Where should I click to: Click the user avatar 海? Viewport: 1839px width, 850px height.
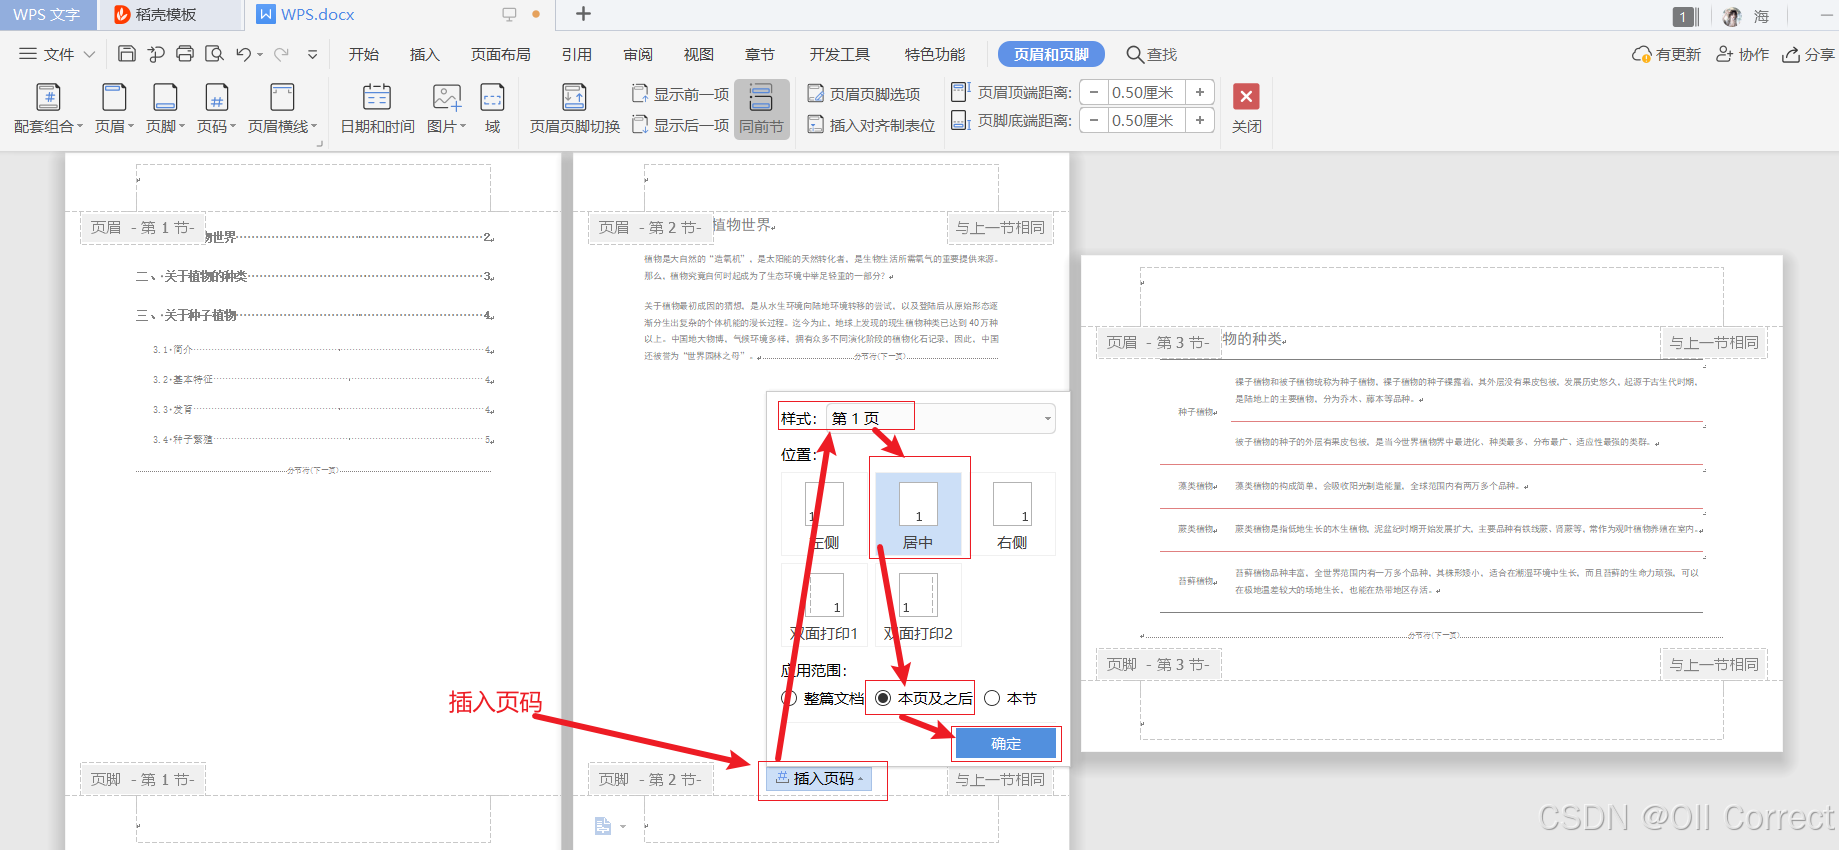click(x=1734, y=16)
